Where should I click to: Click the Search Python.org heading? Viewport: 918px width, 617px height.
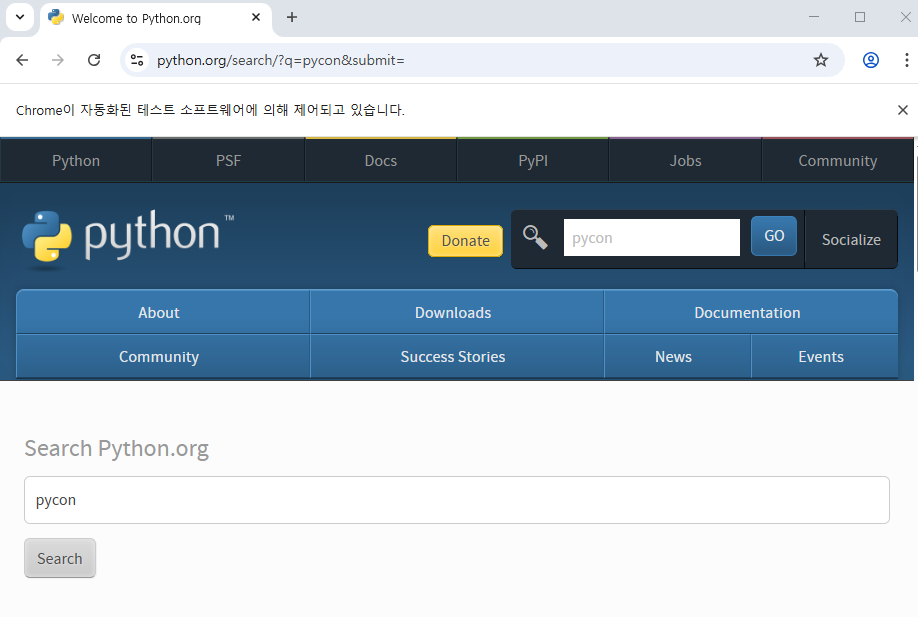click(117, 448)
